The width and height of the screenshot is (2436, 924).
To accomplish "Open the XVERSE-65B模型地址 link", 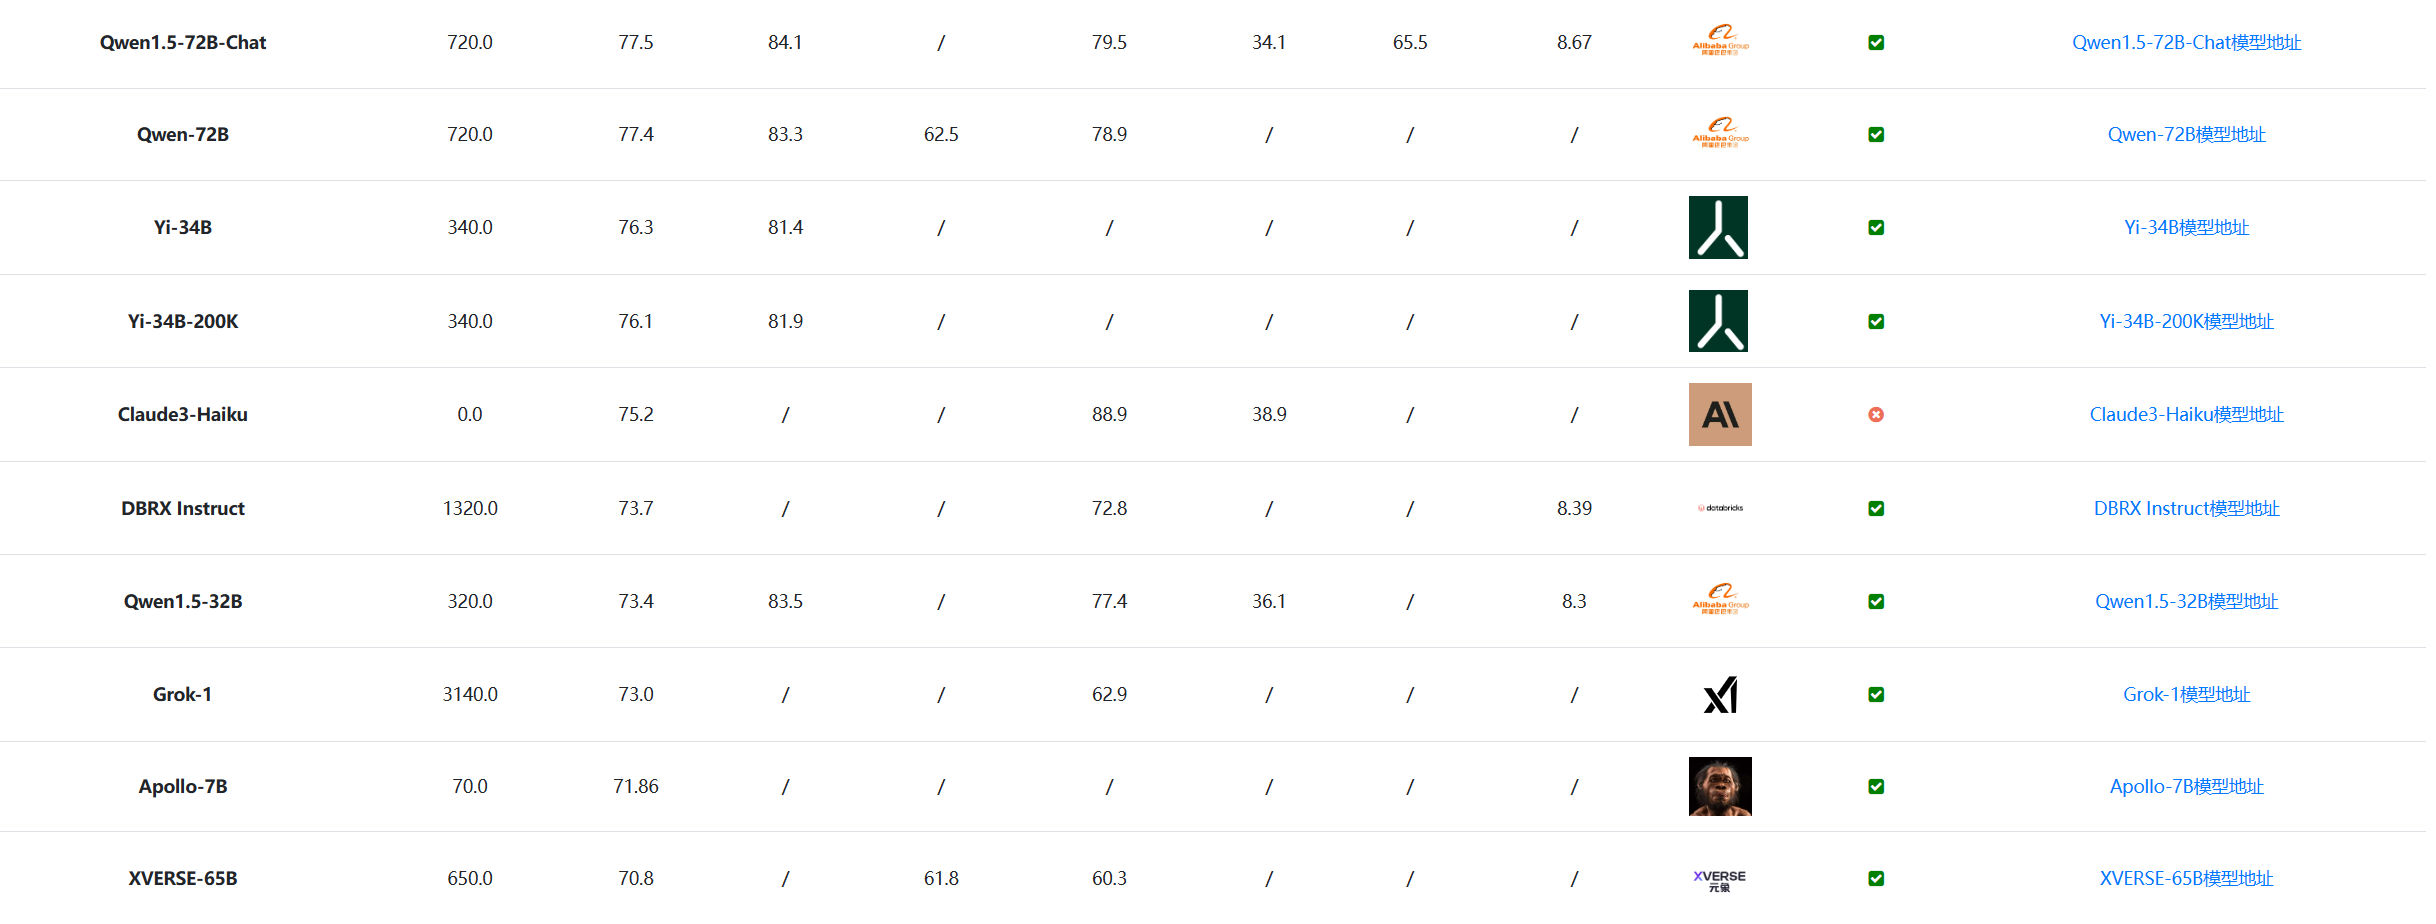I will click(2186, 879).
